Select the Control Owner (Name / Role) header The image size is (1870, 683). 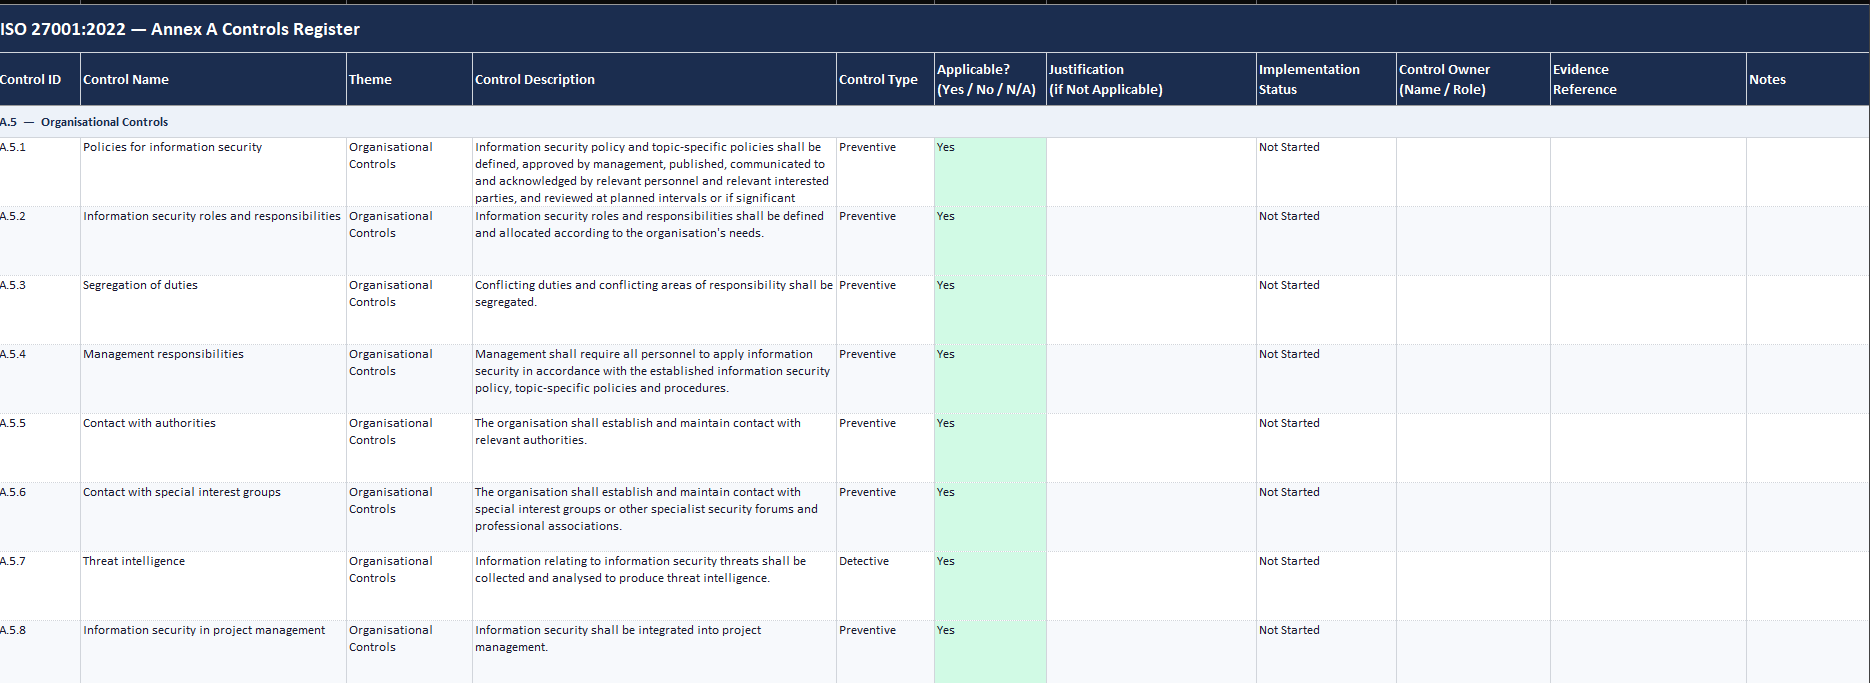(1473, 79)
